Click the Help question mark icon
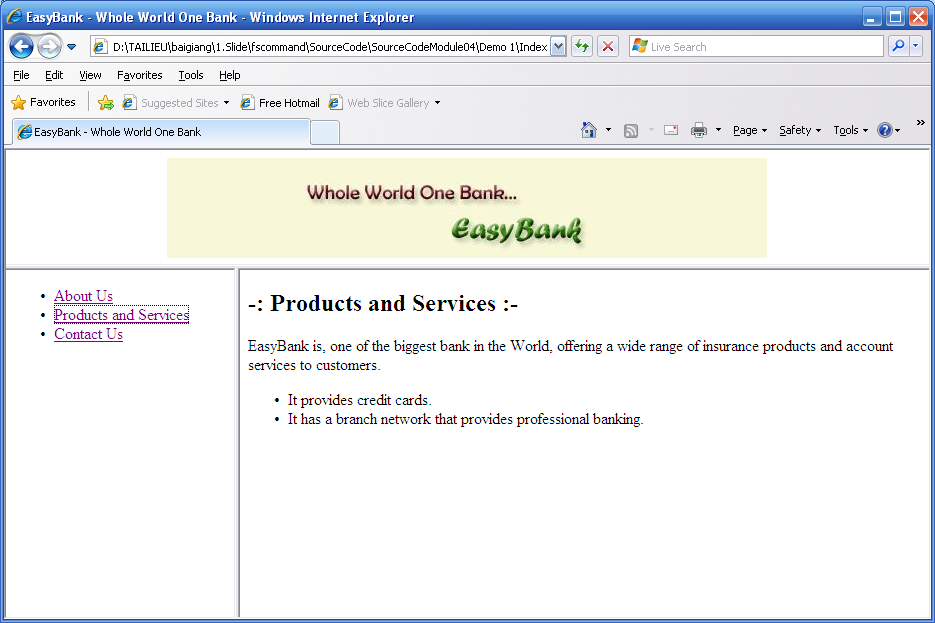935x623 pixels. click(884, 130)
